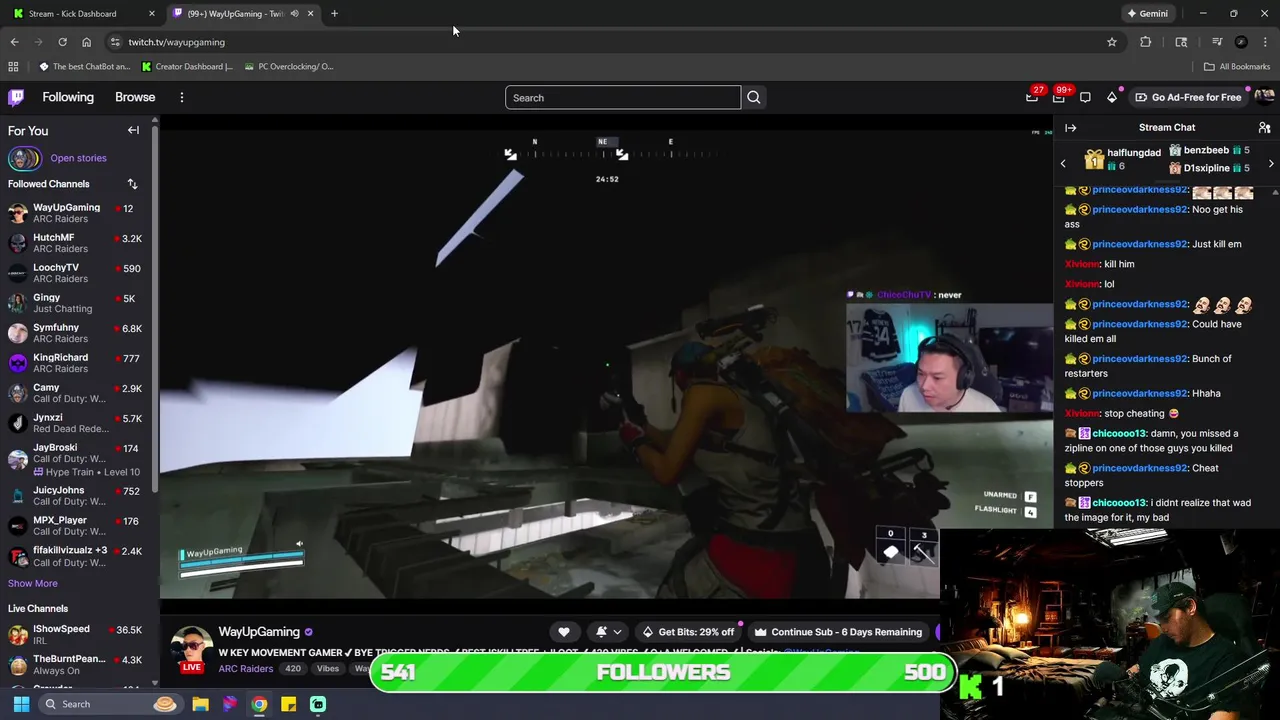Open JayBroski channel with Hype Train
This screenshot has height=720, width=1280.
point(78,460)
